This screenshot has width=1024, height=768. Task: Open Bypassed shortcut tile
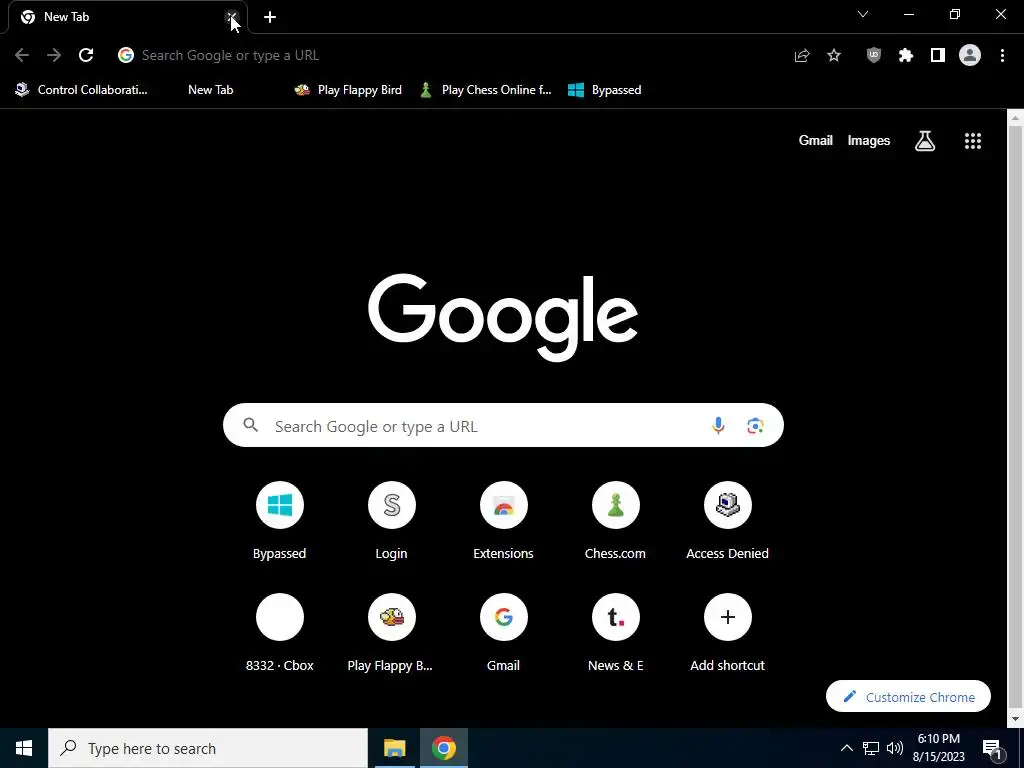[x=280, y=521]
